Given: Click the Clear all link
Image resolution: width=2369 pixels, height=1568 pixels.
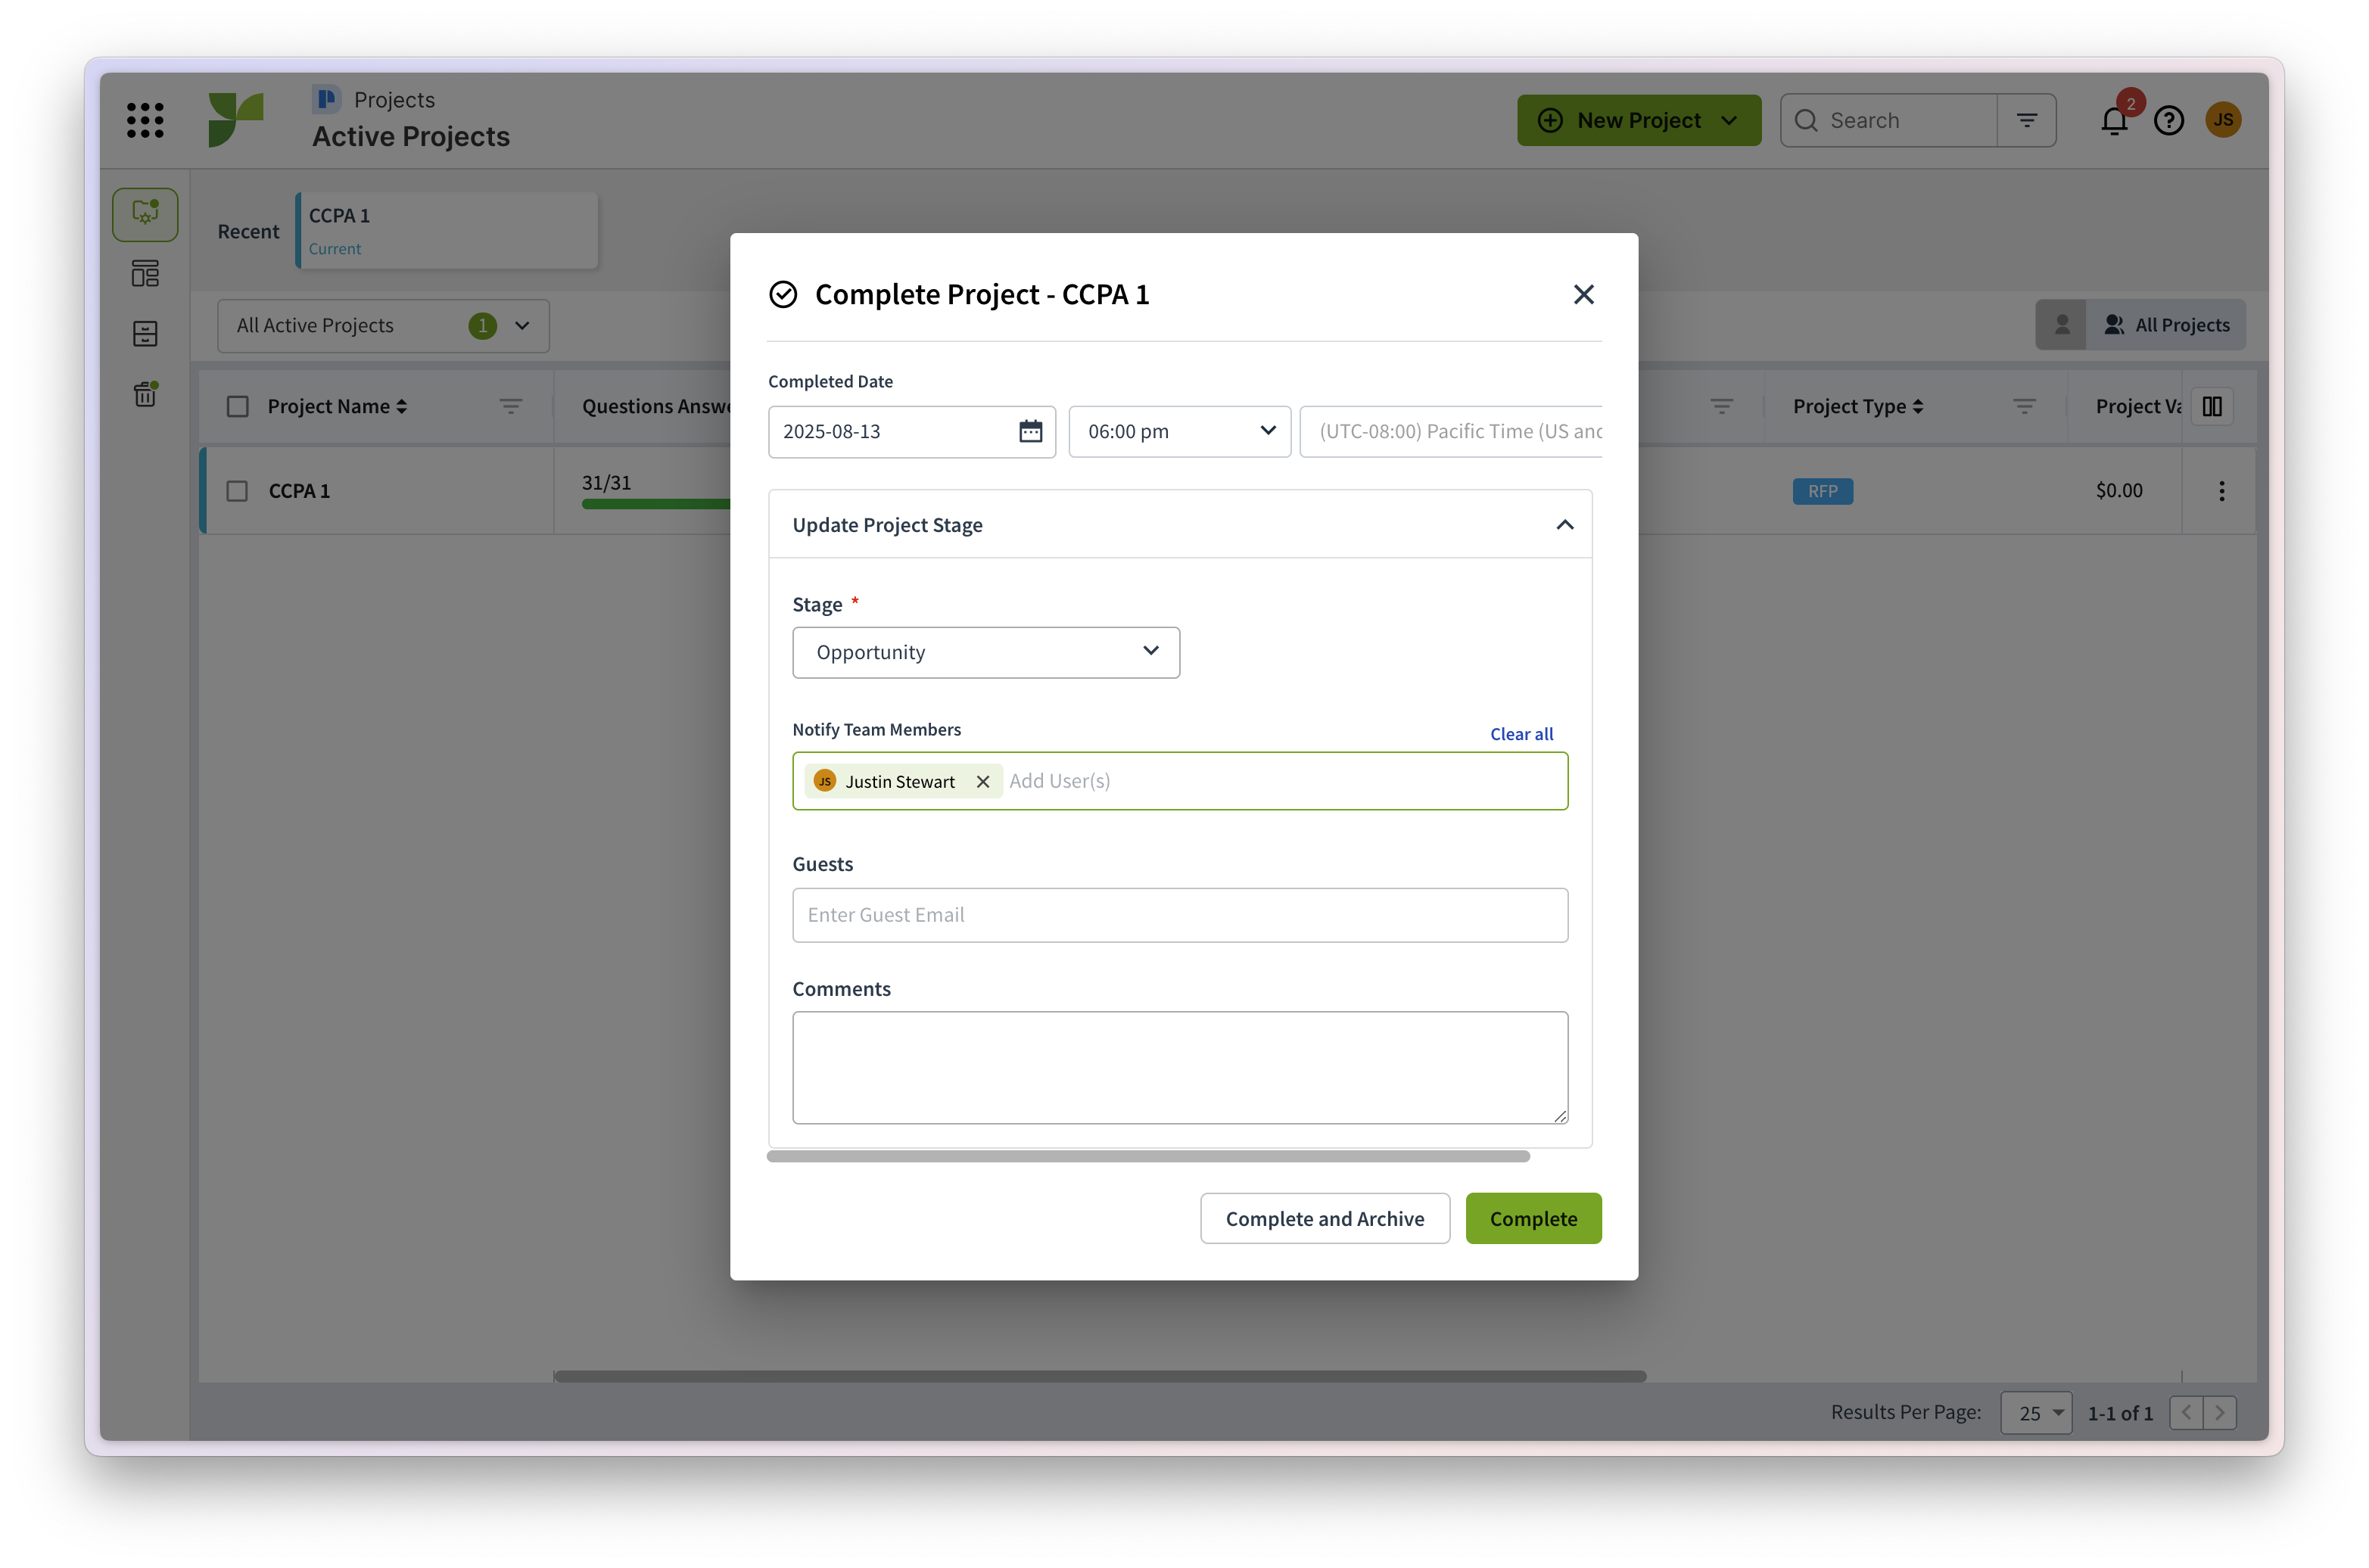Looking at the screenshot, I should click(x=1521, y=734).
